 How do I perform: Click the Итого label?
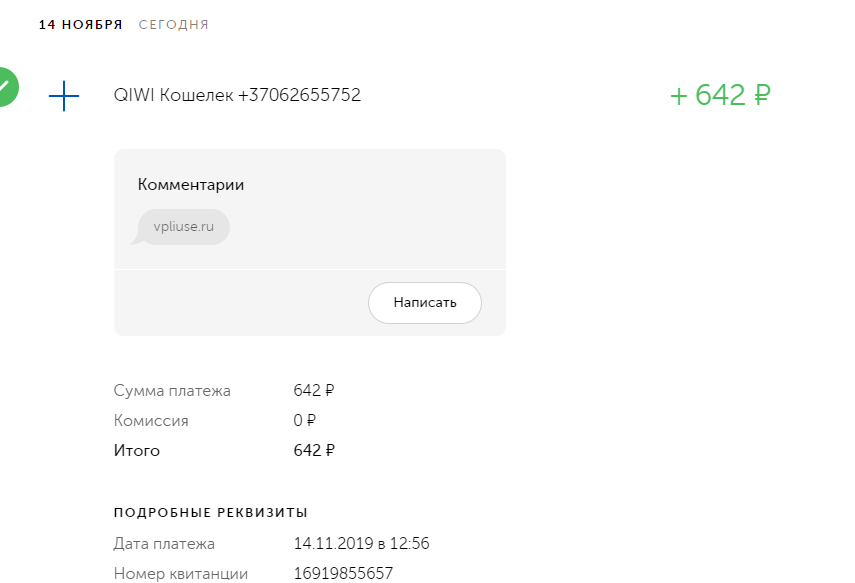[x=137, y=450]
